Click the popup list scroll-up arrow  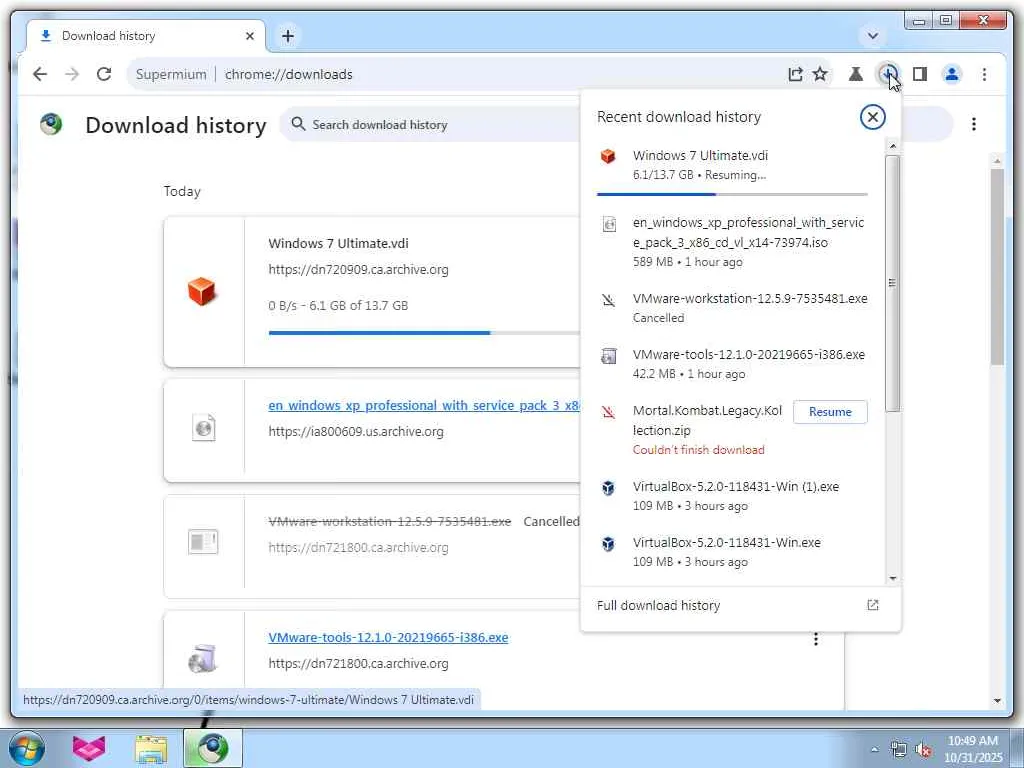pyautogui.click(x=893, y=146)
